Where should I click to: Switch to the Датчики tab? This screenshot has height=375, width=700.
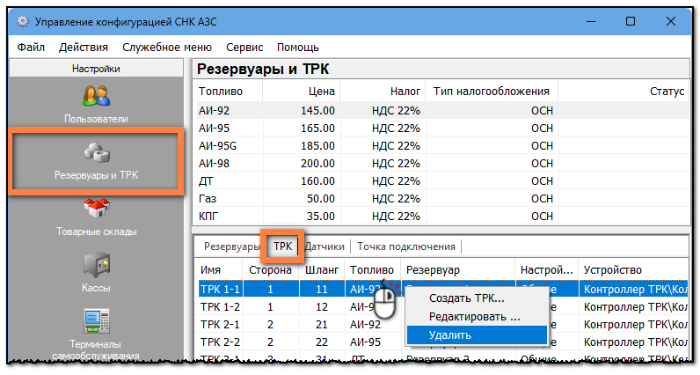325,246
